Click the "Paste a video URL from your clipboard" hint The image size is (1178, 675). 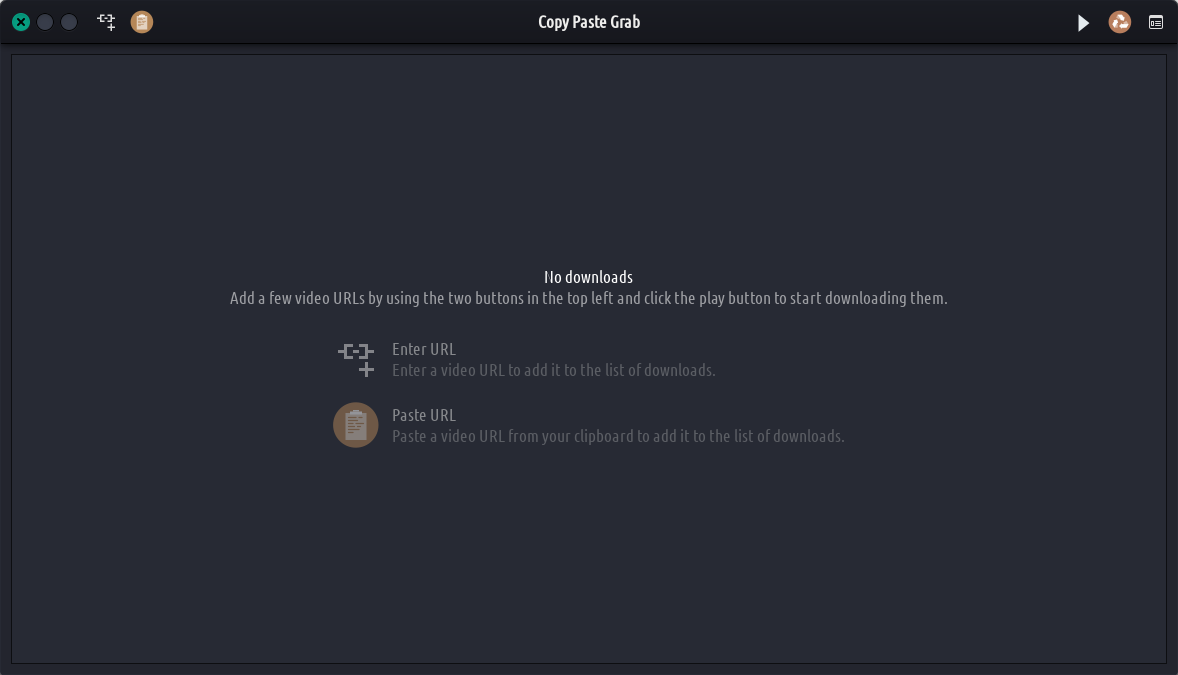coord(618,436)
